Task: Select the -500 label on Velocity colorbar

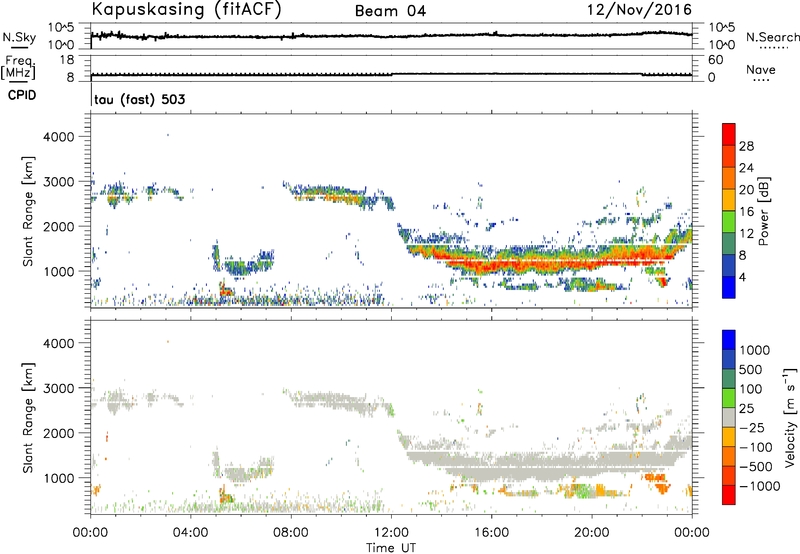Action: (x=756, y=467)
